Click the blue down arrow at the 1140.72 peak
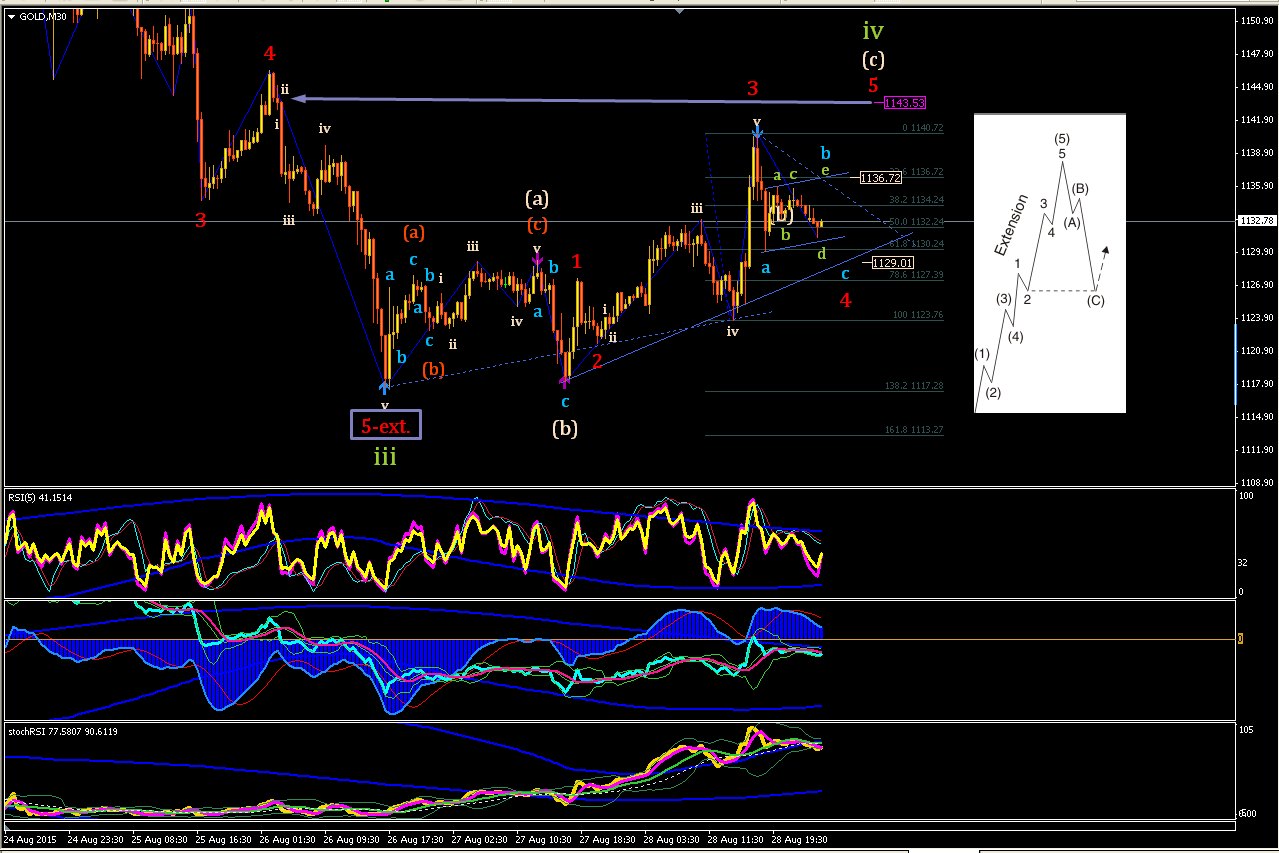The width and height of the screenshot is (1279, 853). pyautogui.click(x=757, y=130)
